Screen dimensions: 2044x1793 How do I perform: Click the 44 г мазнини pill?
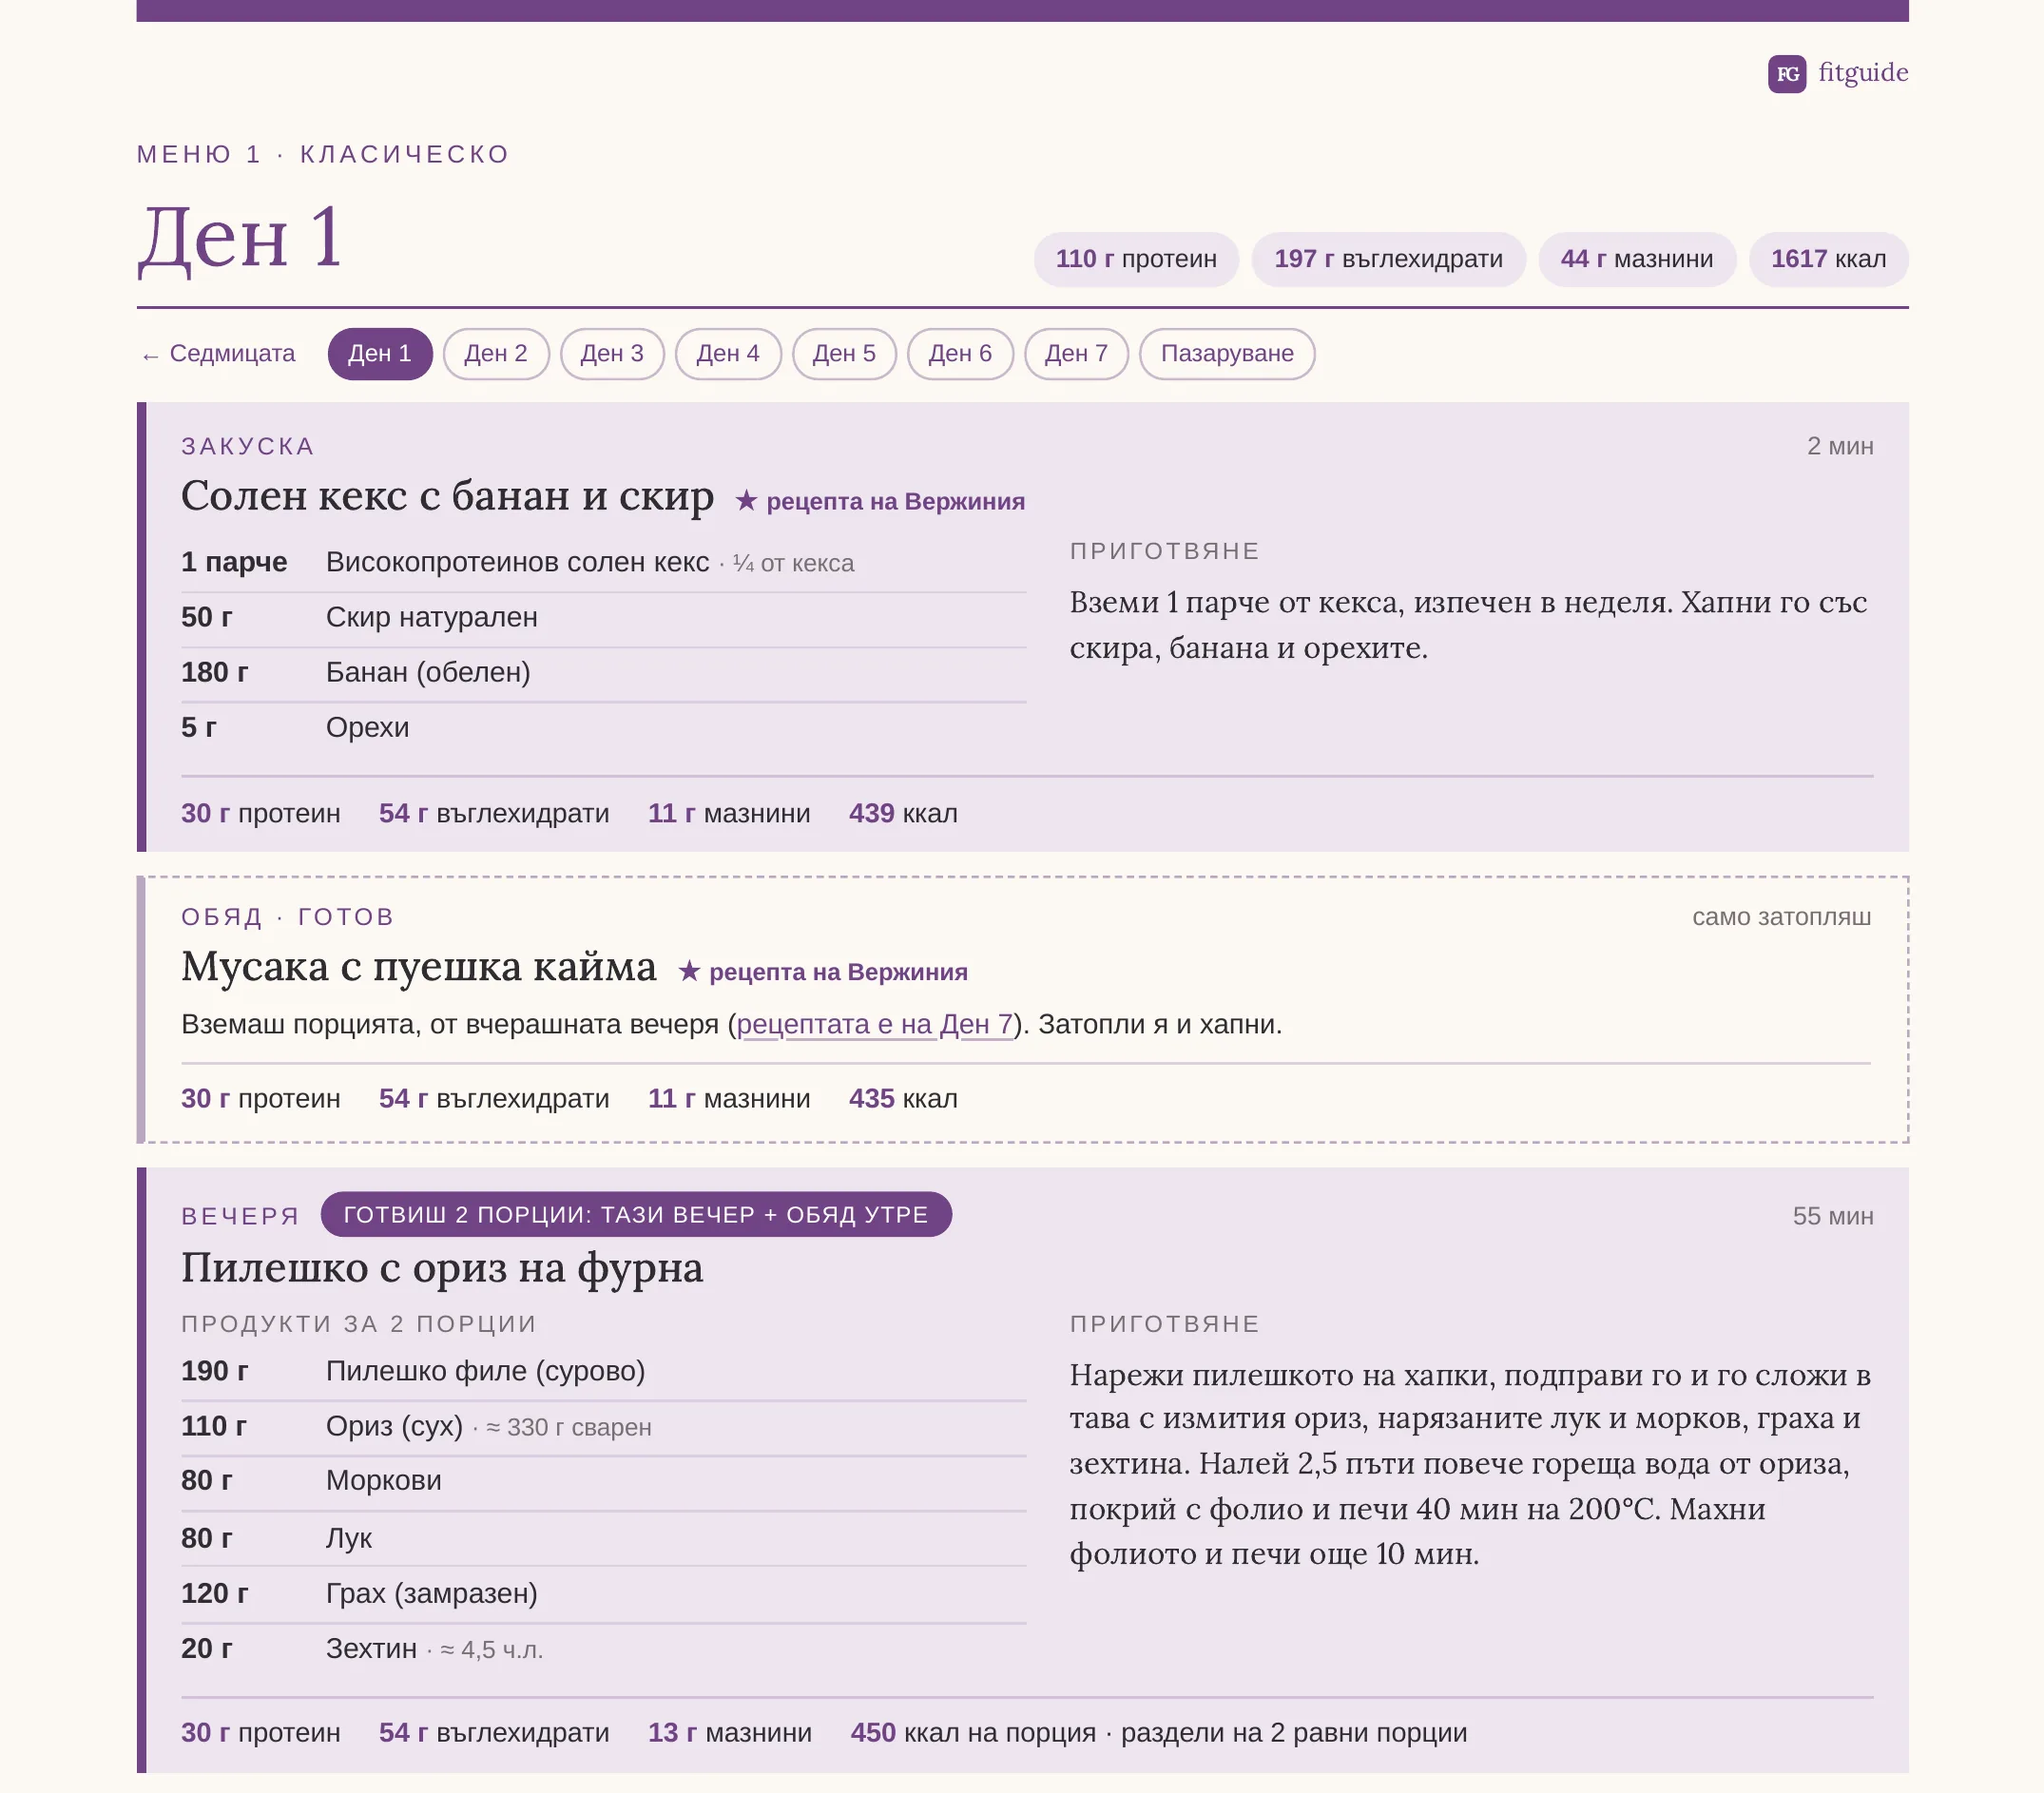pyautogui.click(x=1637, y=259)
